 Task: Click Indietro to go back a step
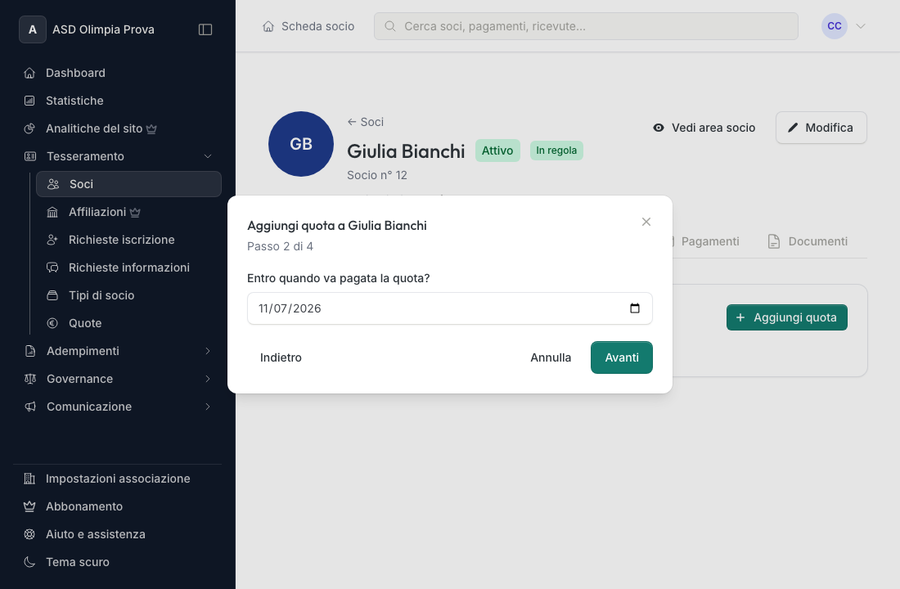(x=281, y=358)
